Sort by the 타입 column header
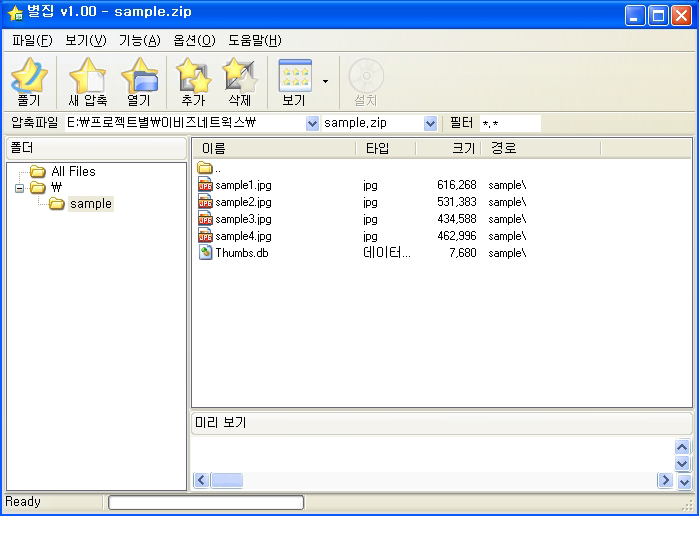700x538 pixels. 377,148
